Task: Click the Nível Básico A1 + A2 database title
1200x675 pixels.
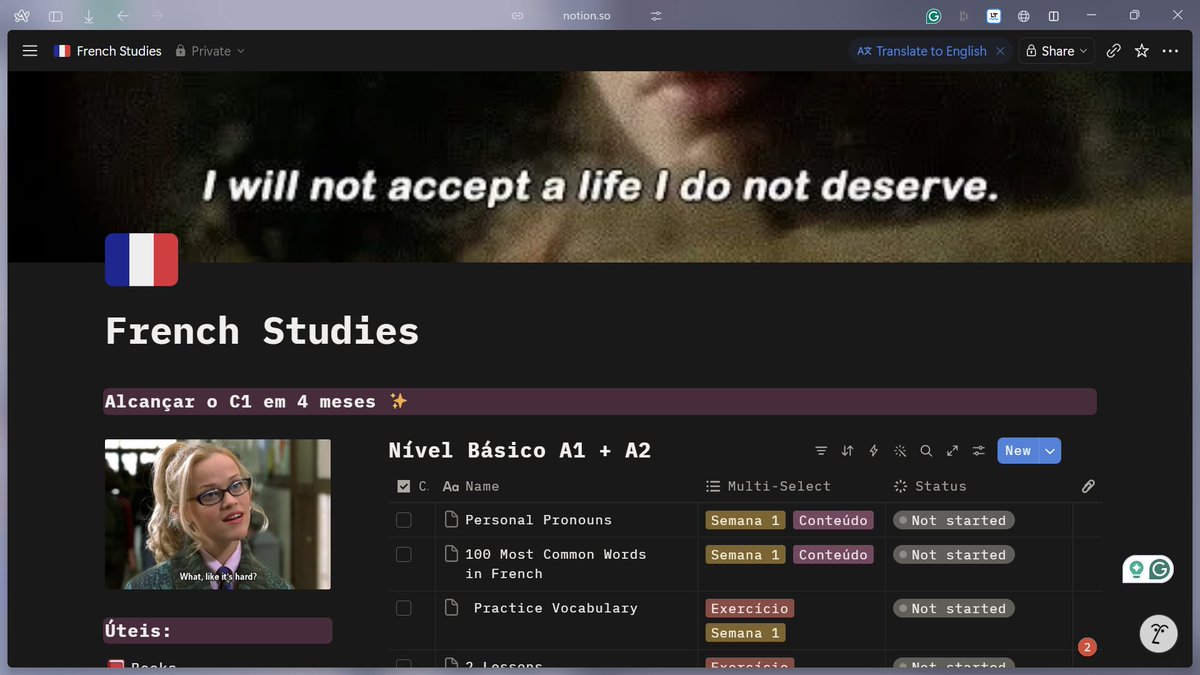Action: (x=519, y=450)
